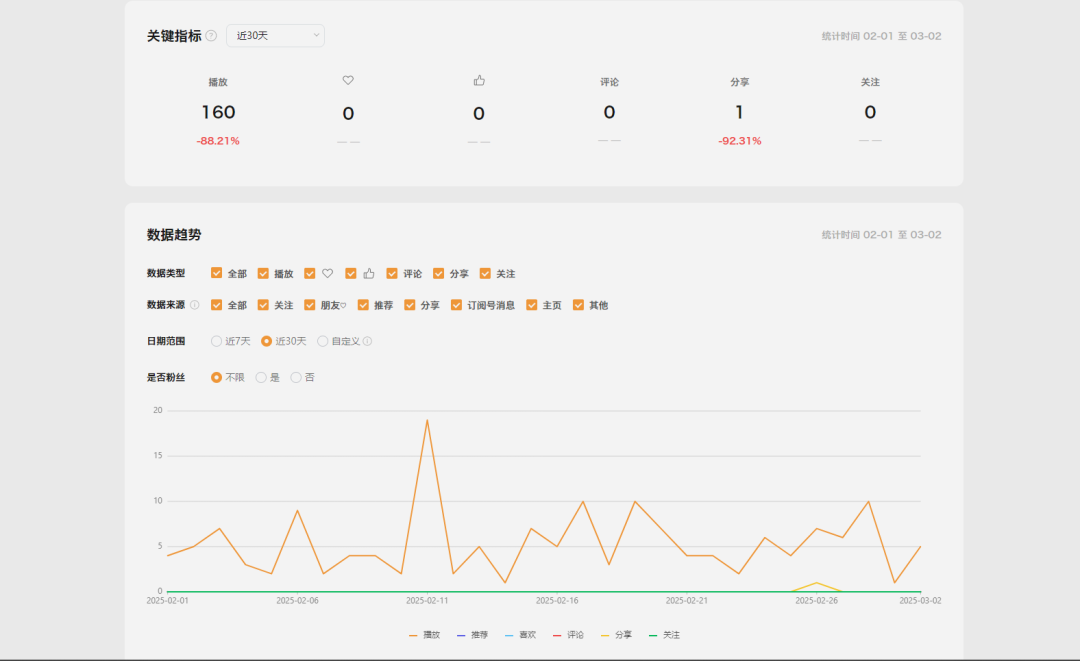Toggle the thumbs-up data type checkbox
Viewport: 1080px width, 661px height.
pos(351,273)
